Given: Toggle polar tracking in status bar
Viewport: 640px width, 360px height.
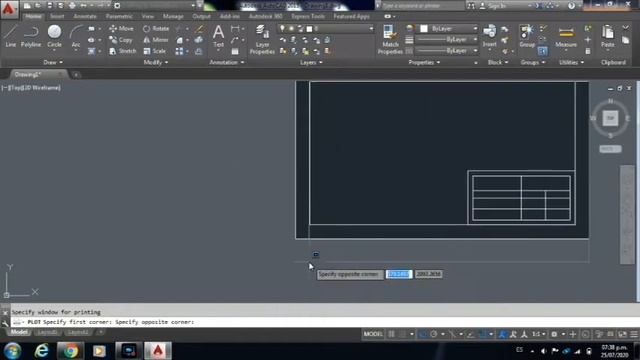Looking at the screenshot, I should (433, 334).
